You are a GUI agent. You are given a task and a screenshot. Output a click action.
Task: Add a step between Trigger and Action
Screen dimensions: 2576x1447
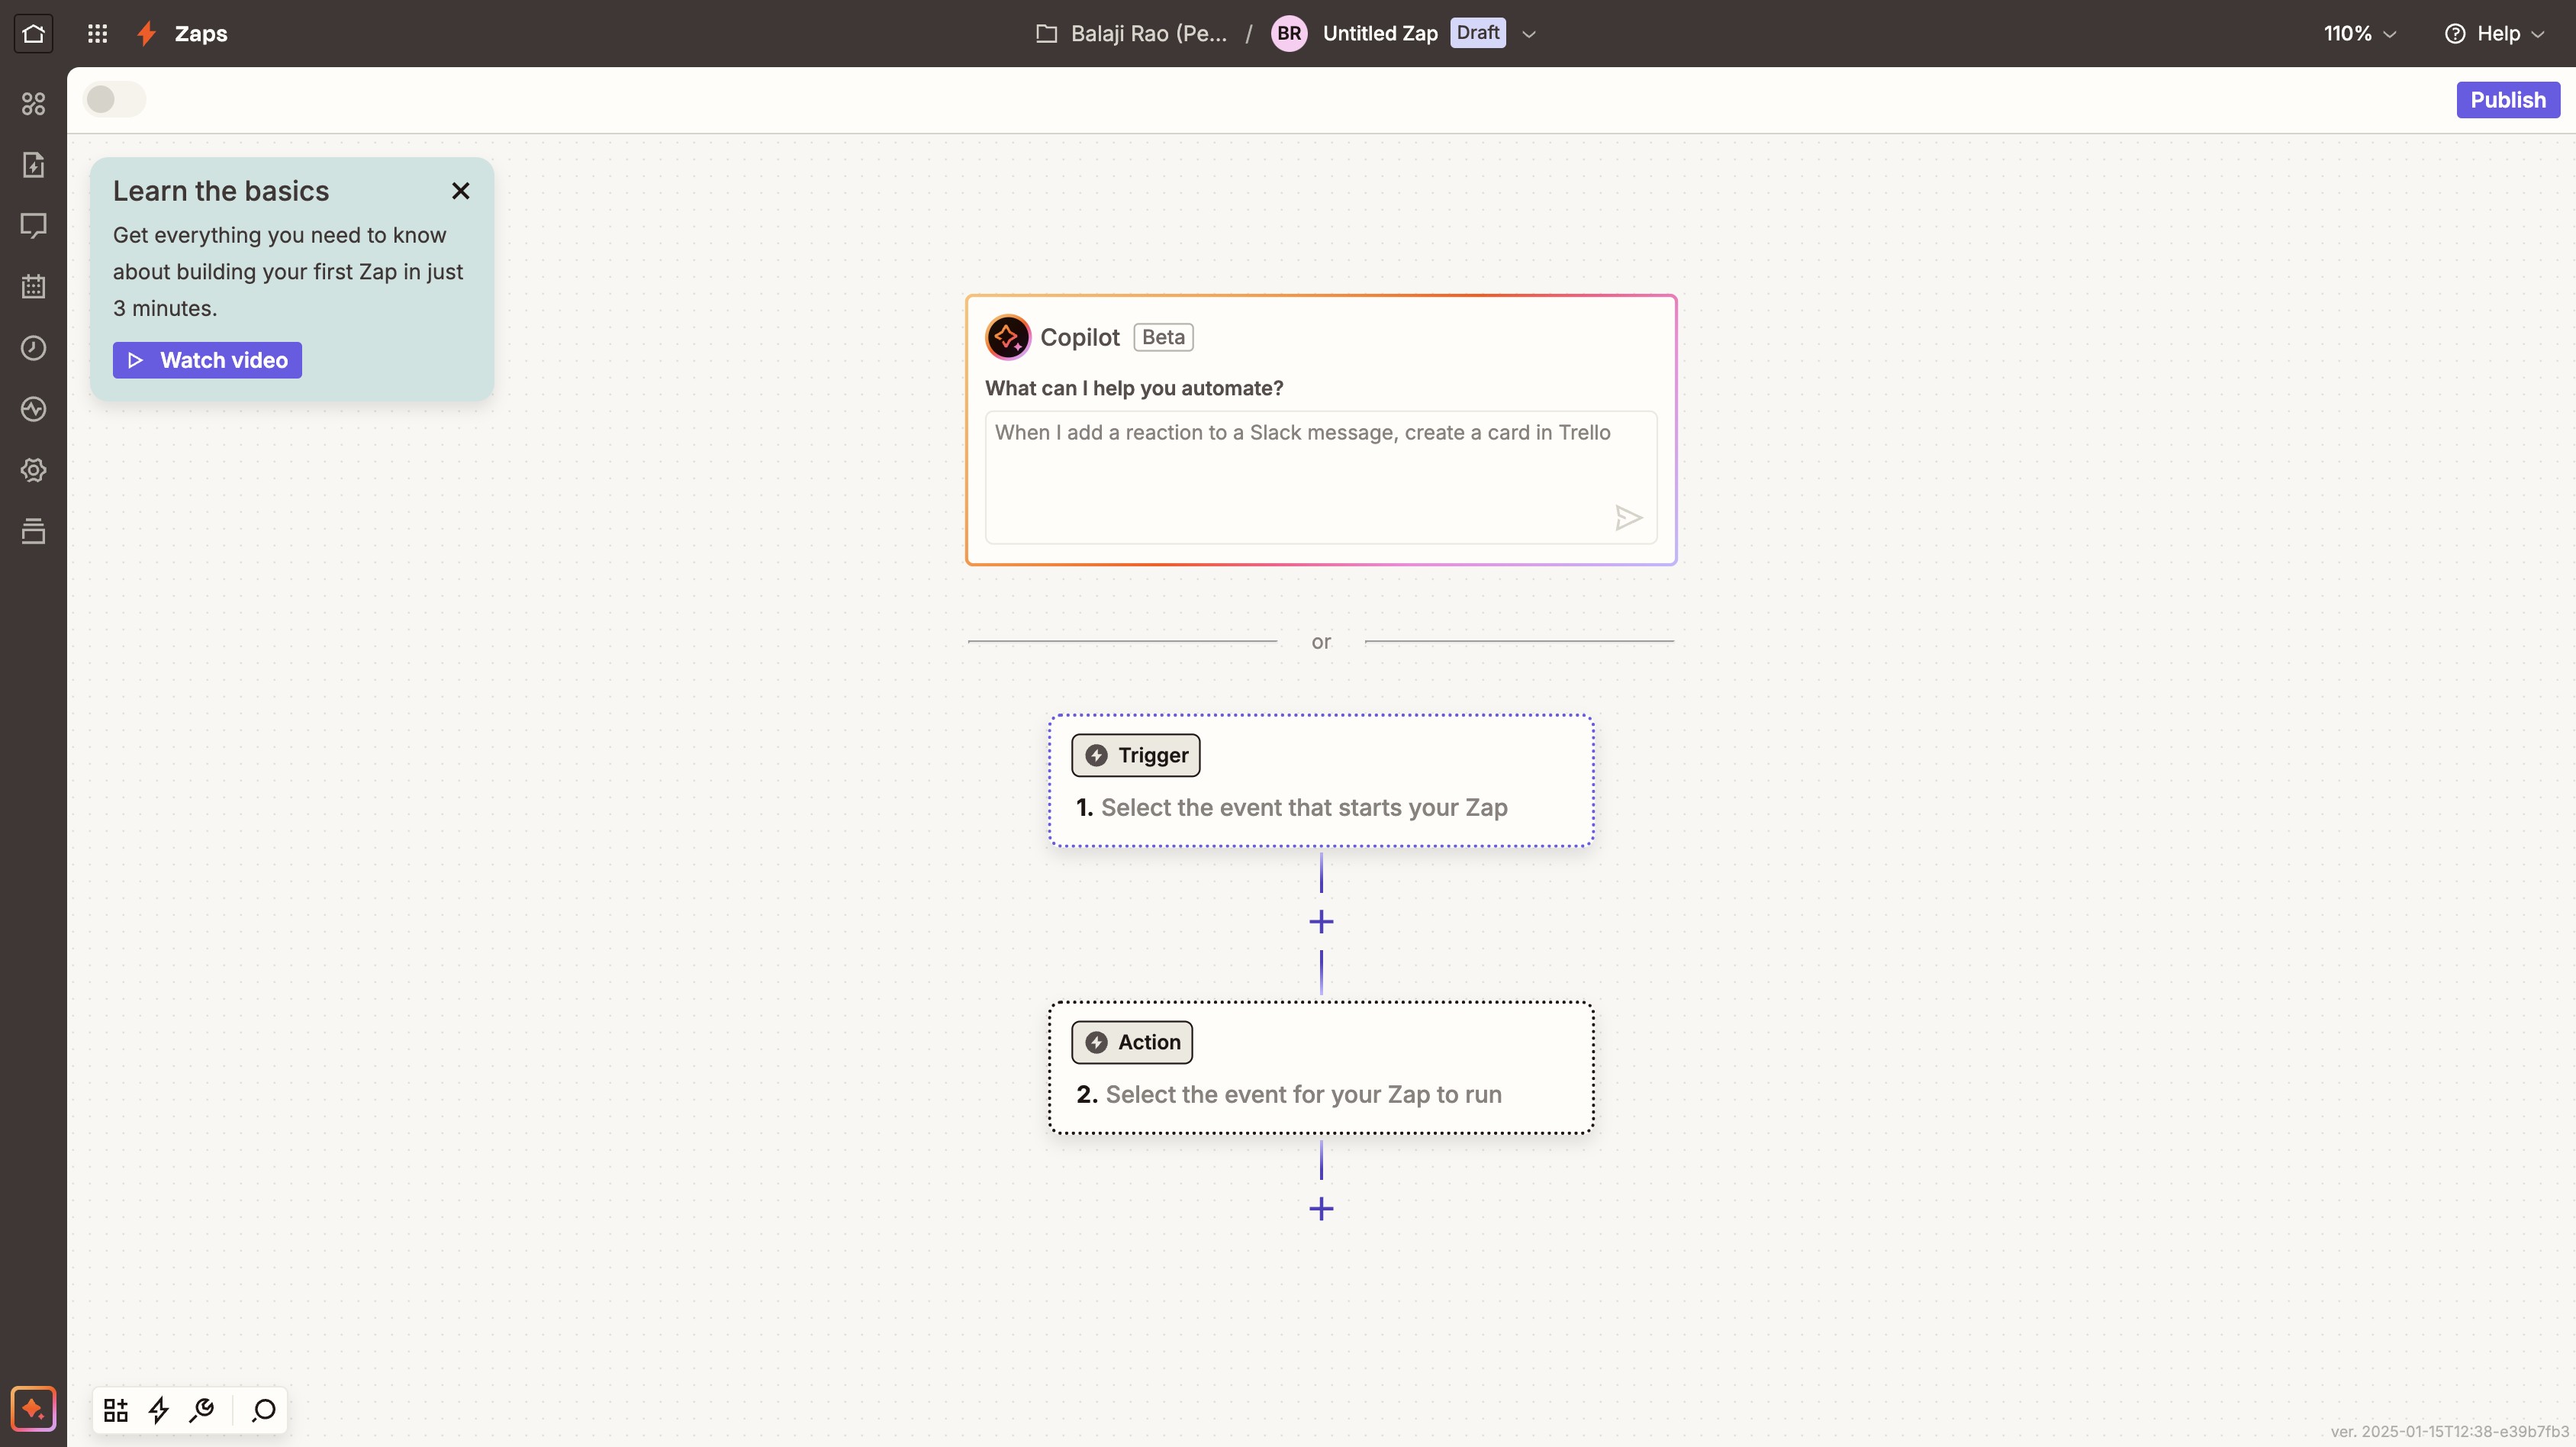1321,921
